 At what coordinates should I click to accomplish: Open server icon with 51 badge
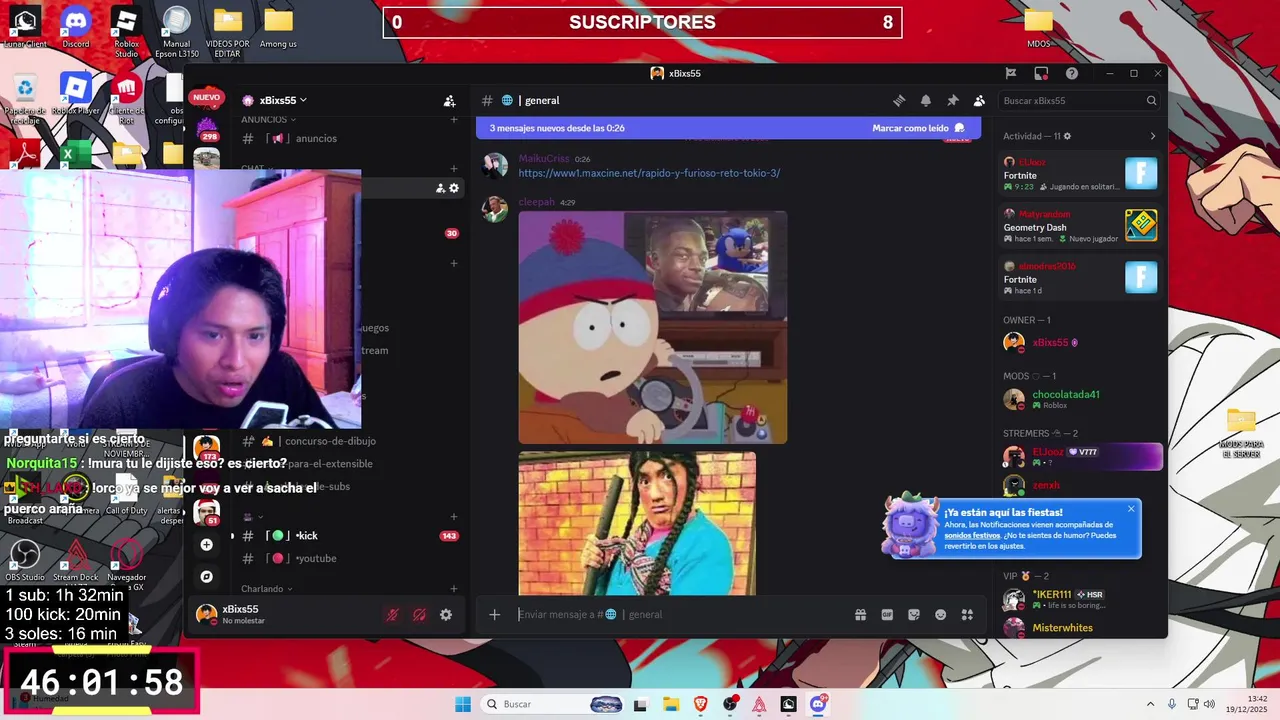pos(207,512)
